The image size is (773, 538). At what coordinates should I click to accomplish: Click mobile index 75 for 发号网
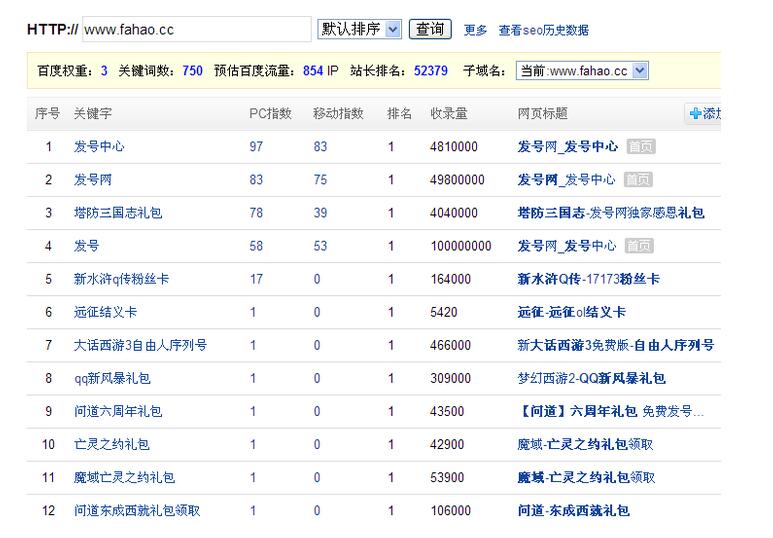320,179
